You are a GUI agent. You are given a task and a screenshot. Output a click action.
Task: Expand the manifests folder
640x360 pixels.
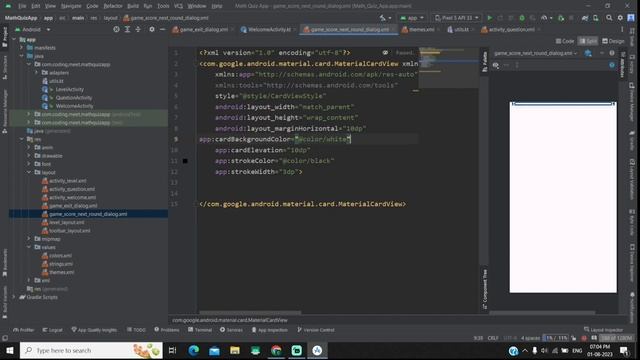pyautogui.click(x=22, y=48)
